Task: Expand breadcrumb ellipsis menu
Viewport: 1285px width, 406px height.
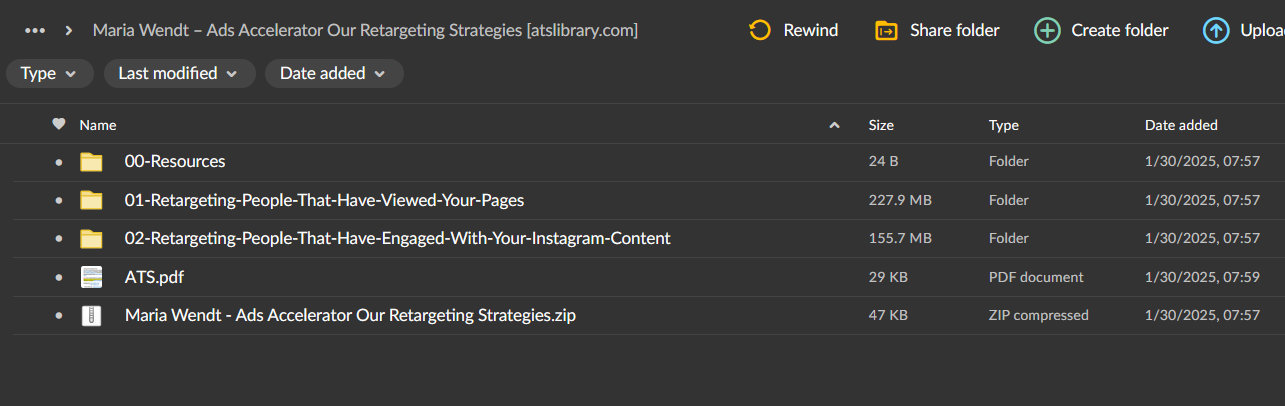Action: click(35, 30)
